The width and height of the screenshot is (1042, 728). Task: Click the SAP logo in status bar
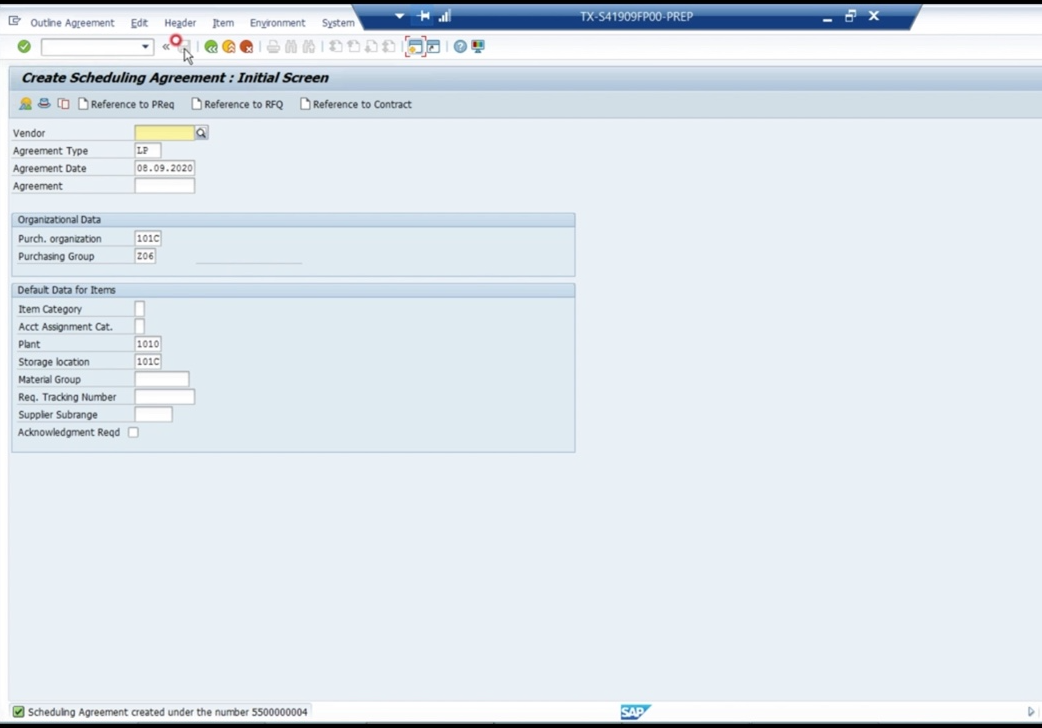coord(635,712)
